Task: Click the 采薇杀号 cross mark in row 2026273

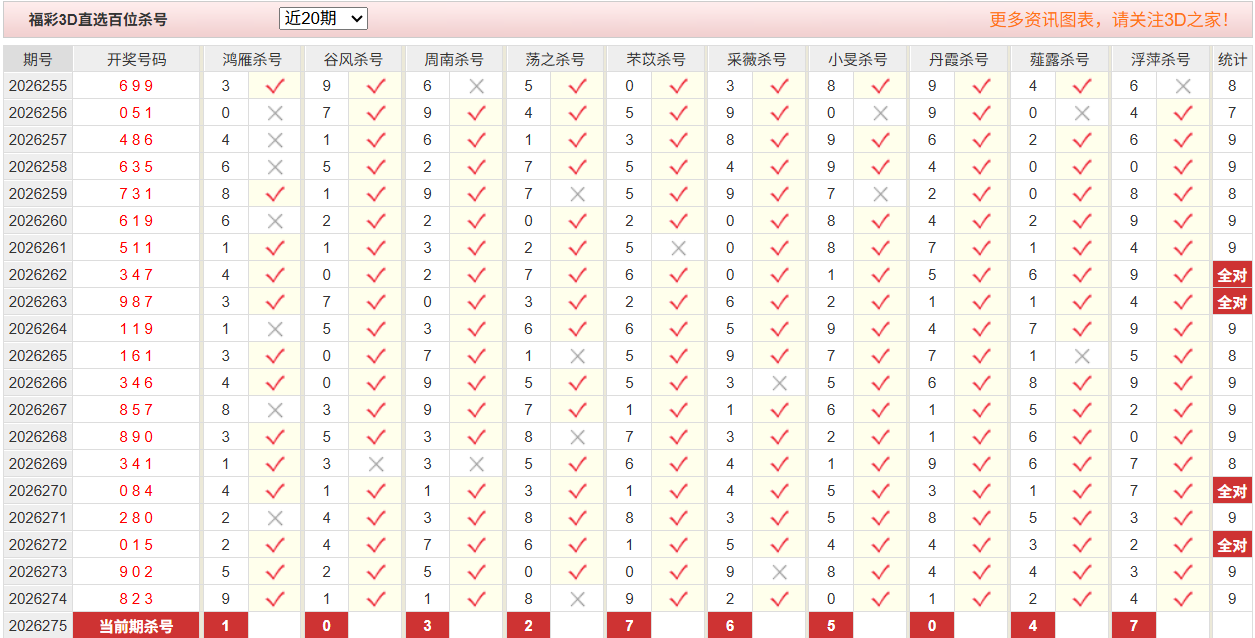Action: click(780, 572)
